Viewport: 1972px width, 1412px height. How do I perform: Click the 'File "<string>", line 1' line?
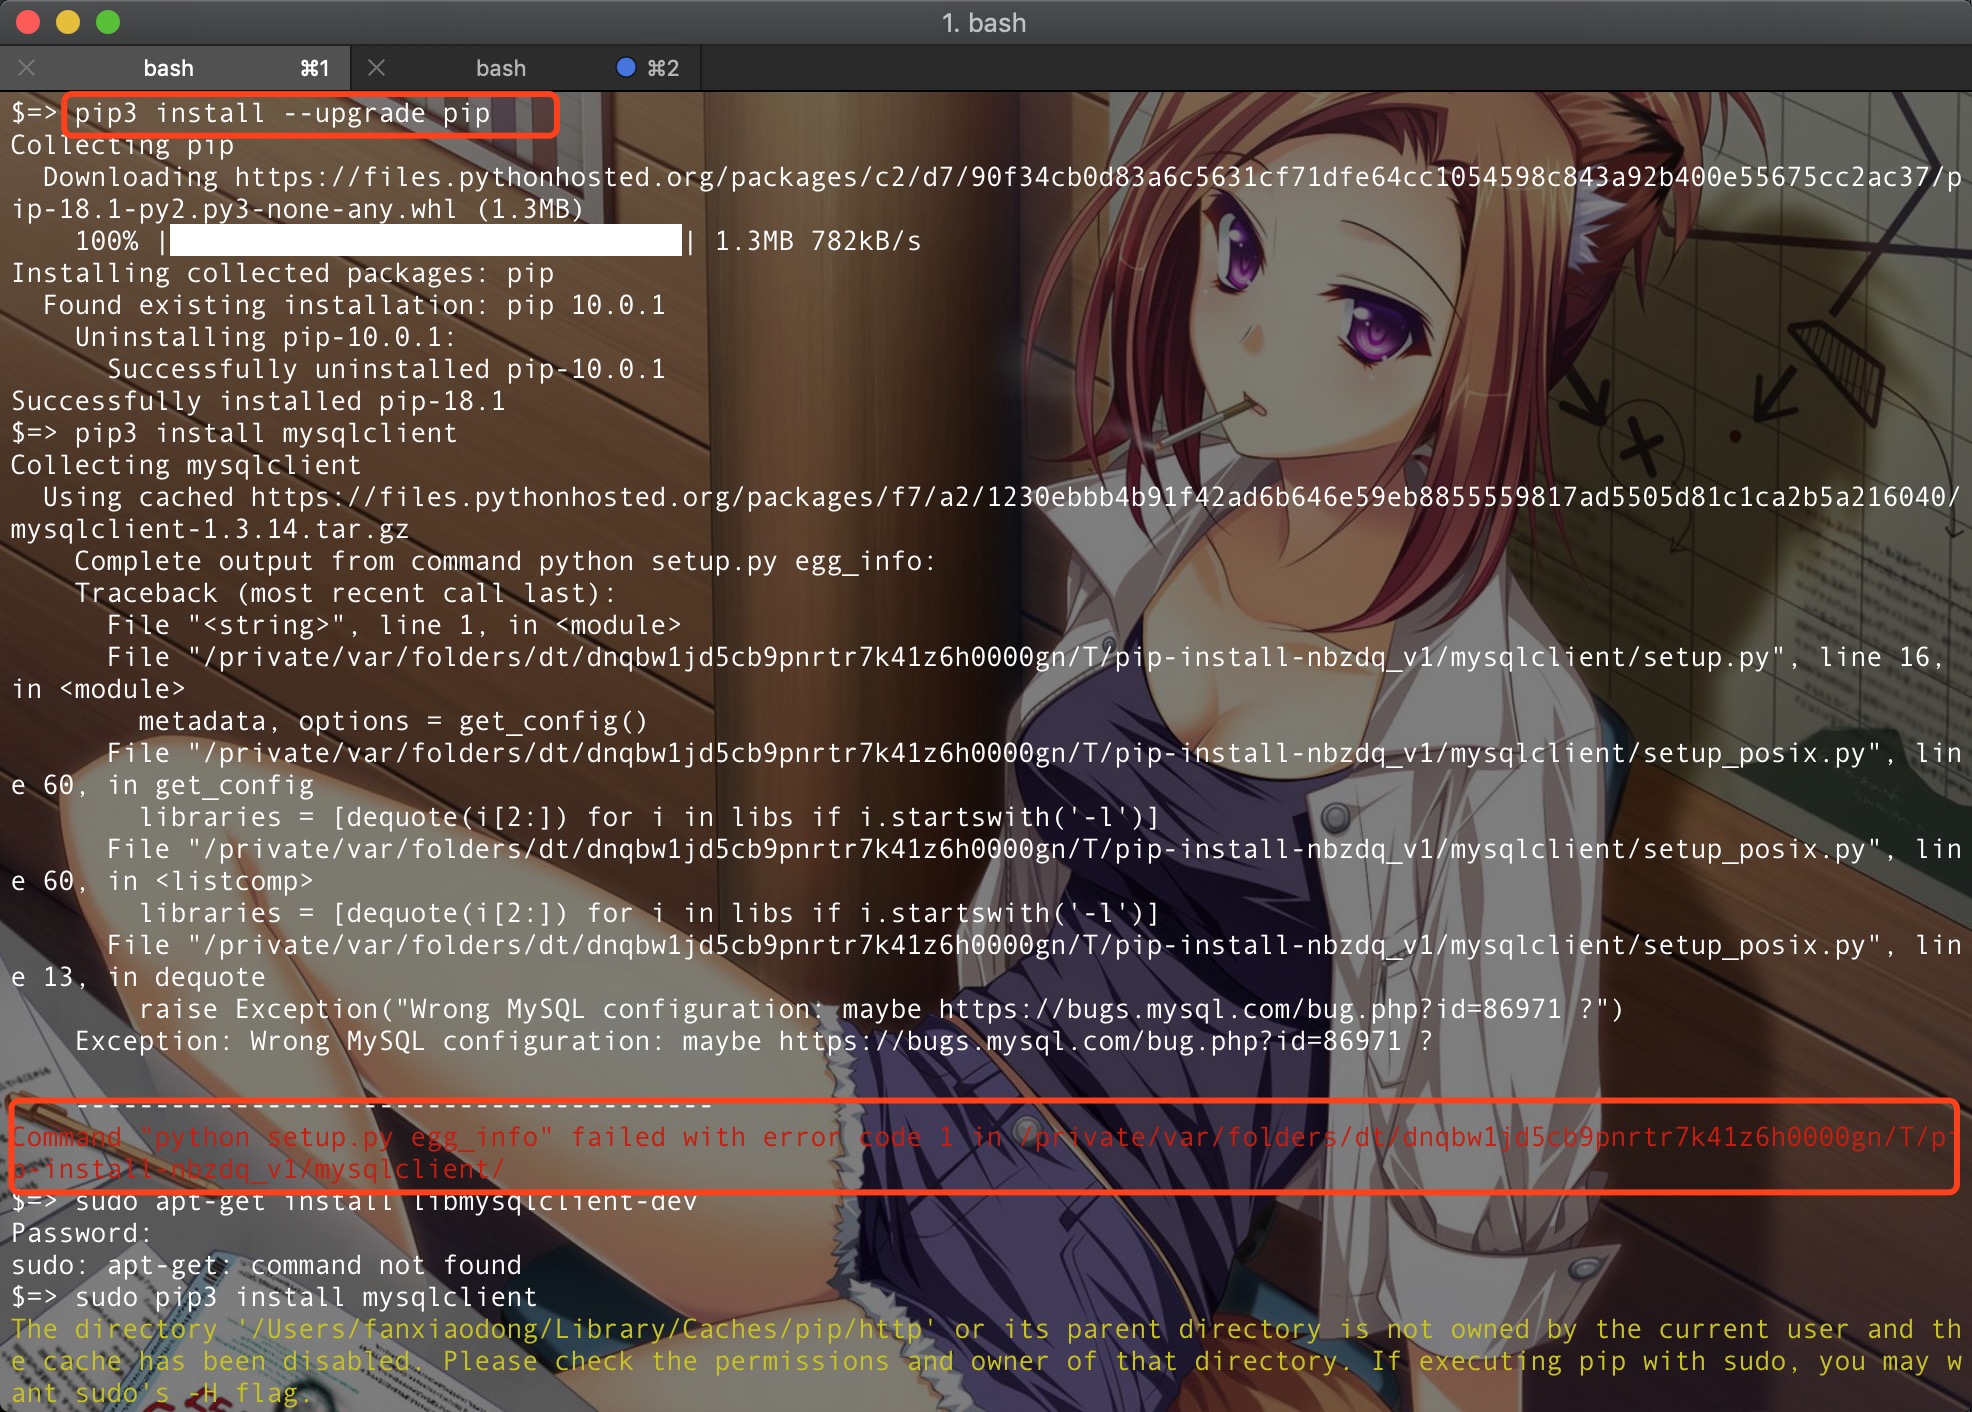[x=394, y=625]
